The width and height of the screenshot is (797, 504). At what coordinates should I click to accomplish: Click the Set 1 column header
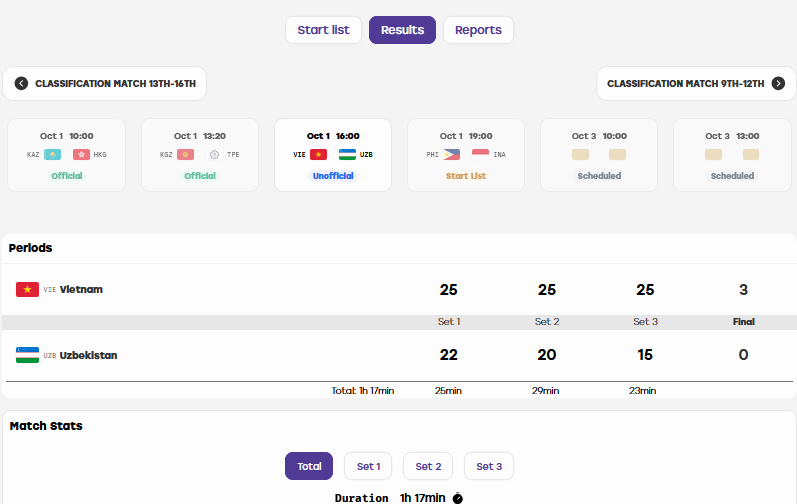pos(449,322)
